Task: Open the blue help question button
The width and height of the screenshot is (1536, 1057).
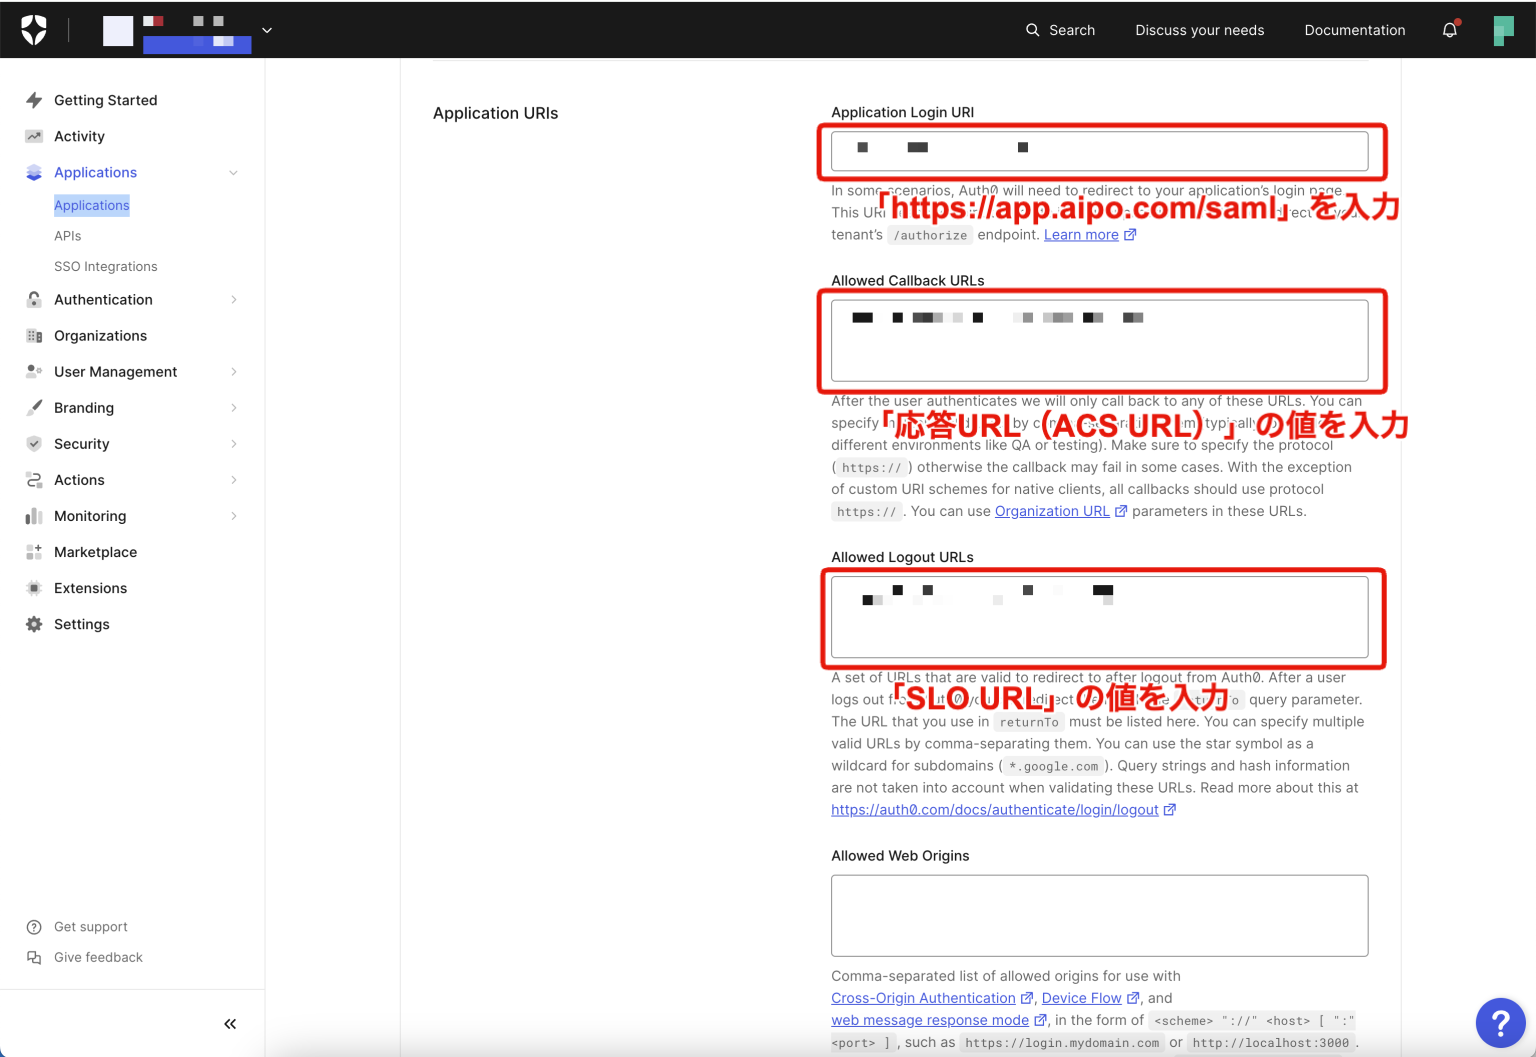Action: [x=1501, y=1023]
